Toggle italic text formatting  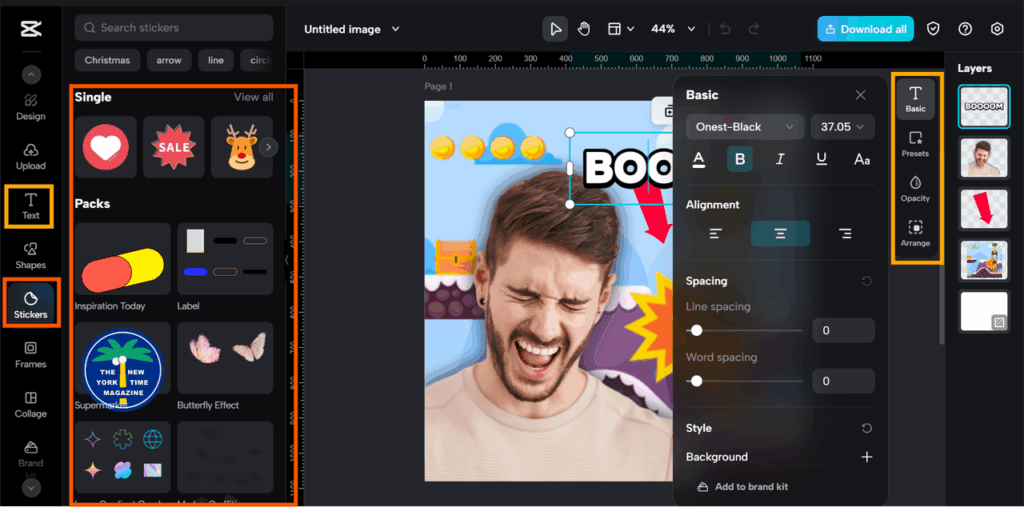click(780, 159)
